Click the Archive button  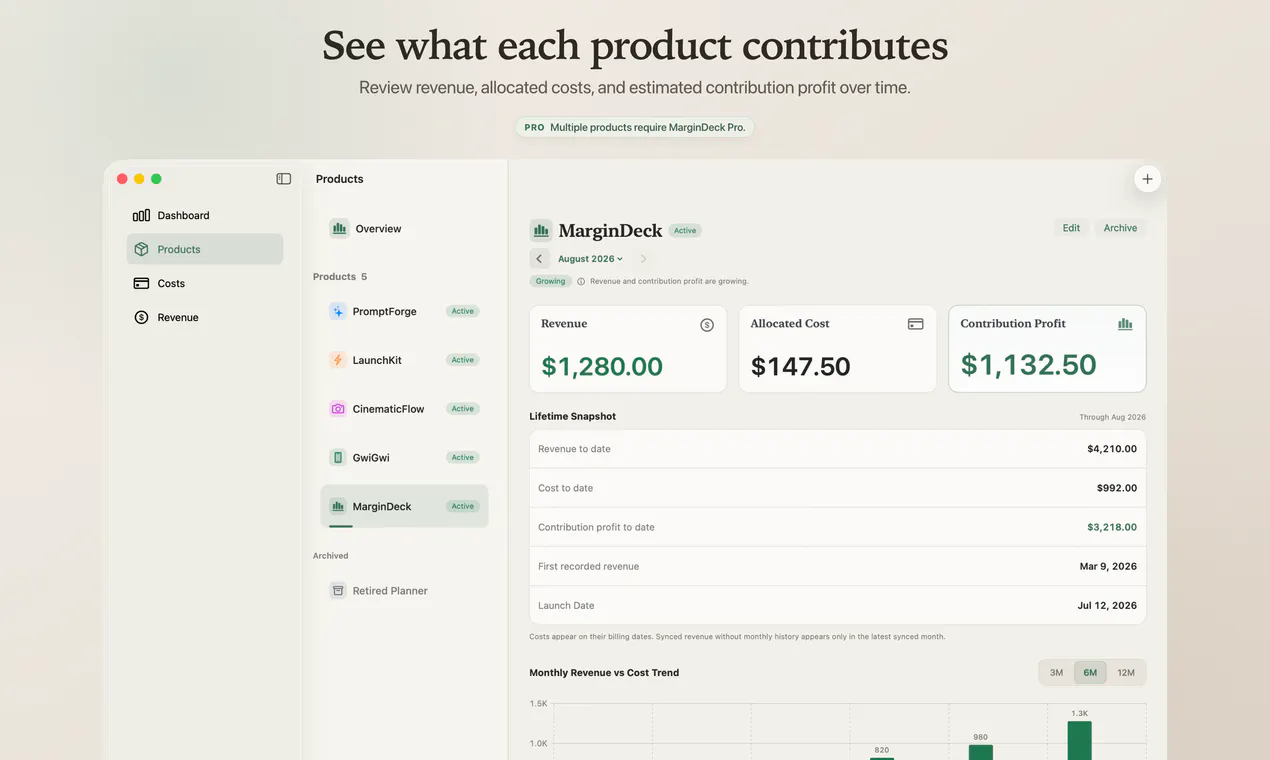click(x=1120, y=228)
